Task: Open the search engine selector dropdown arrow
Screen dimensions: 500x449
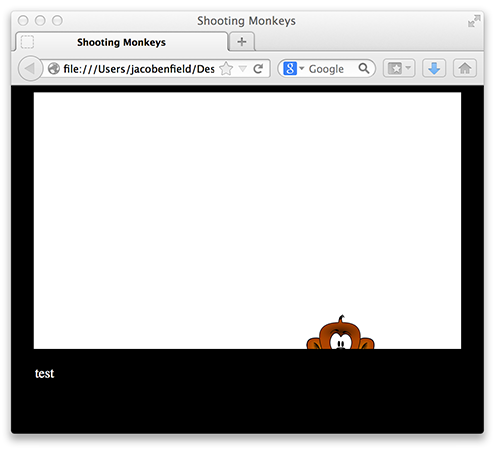Action: pos(302,68)
